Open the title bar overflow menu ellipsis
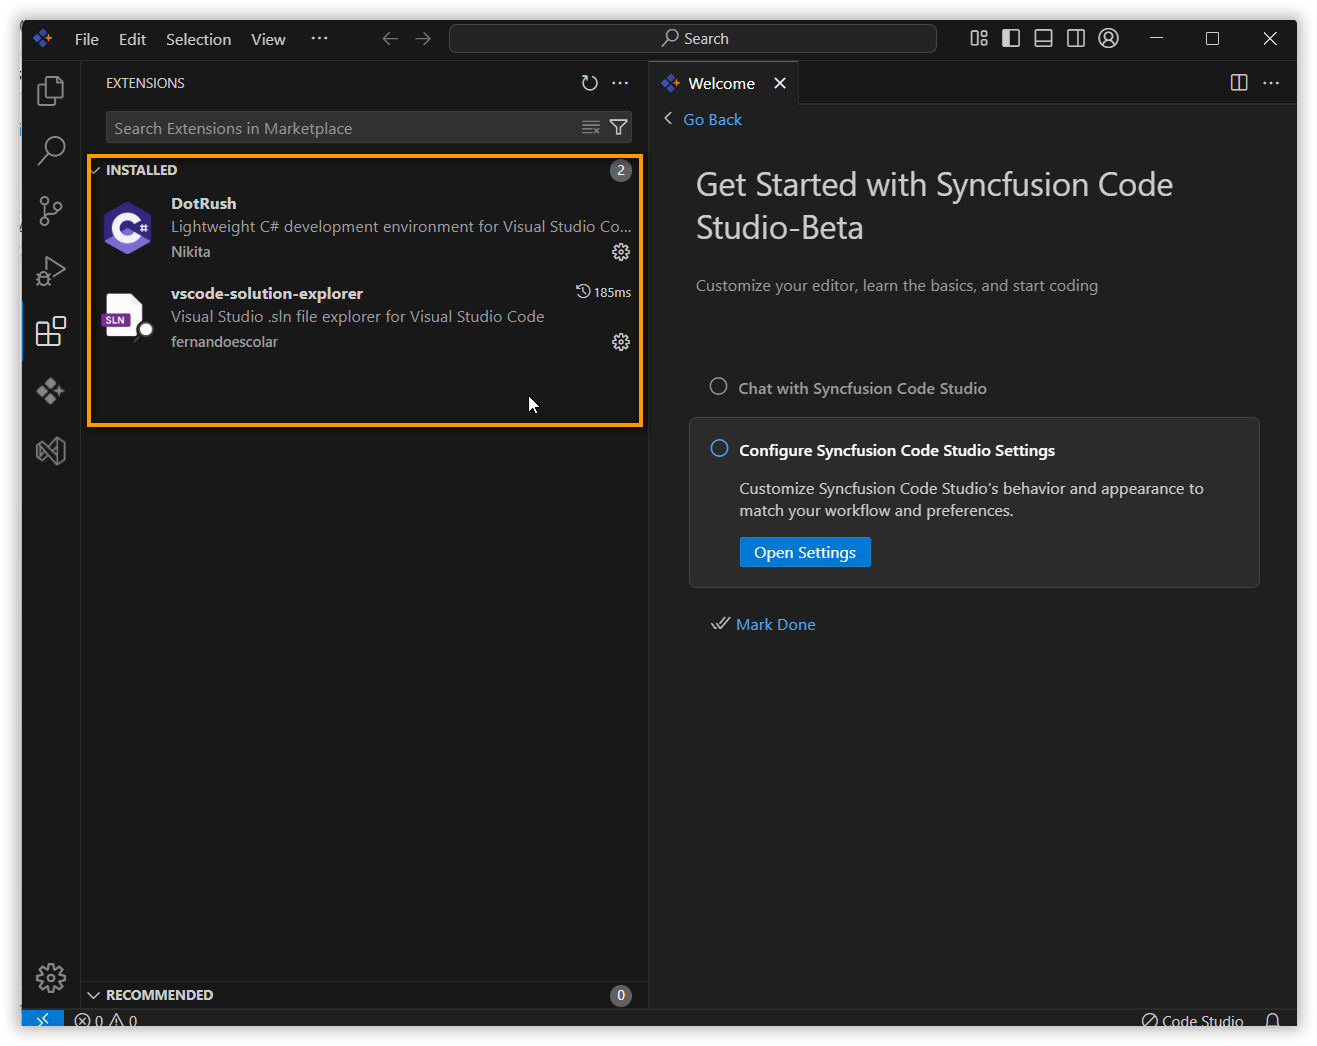 click(x=319, y=38)
